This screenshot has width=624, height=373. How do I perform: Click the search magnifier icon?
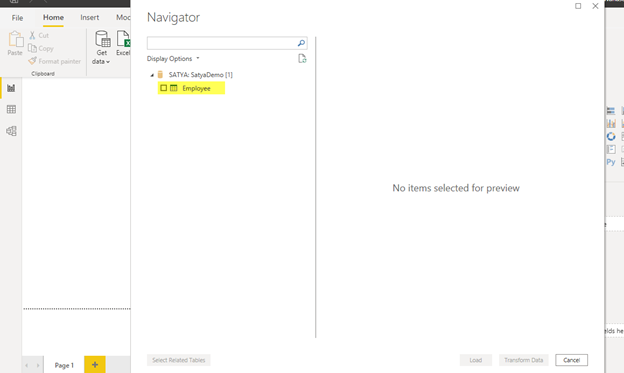301,43
